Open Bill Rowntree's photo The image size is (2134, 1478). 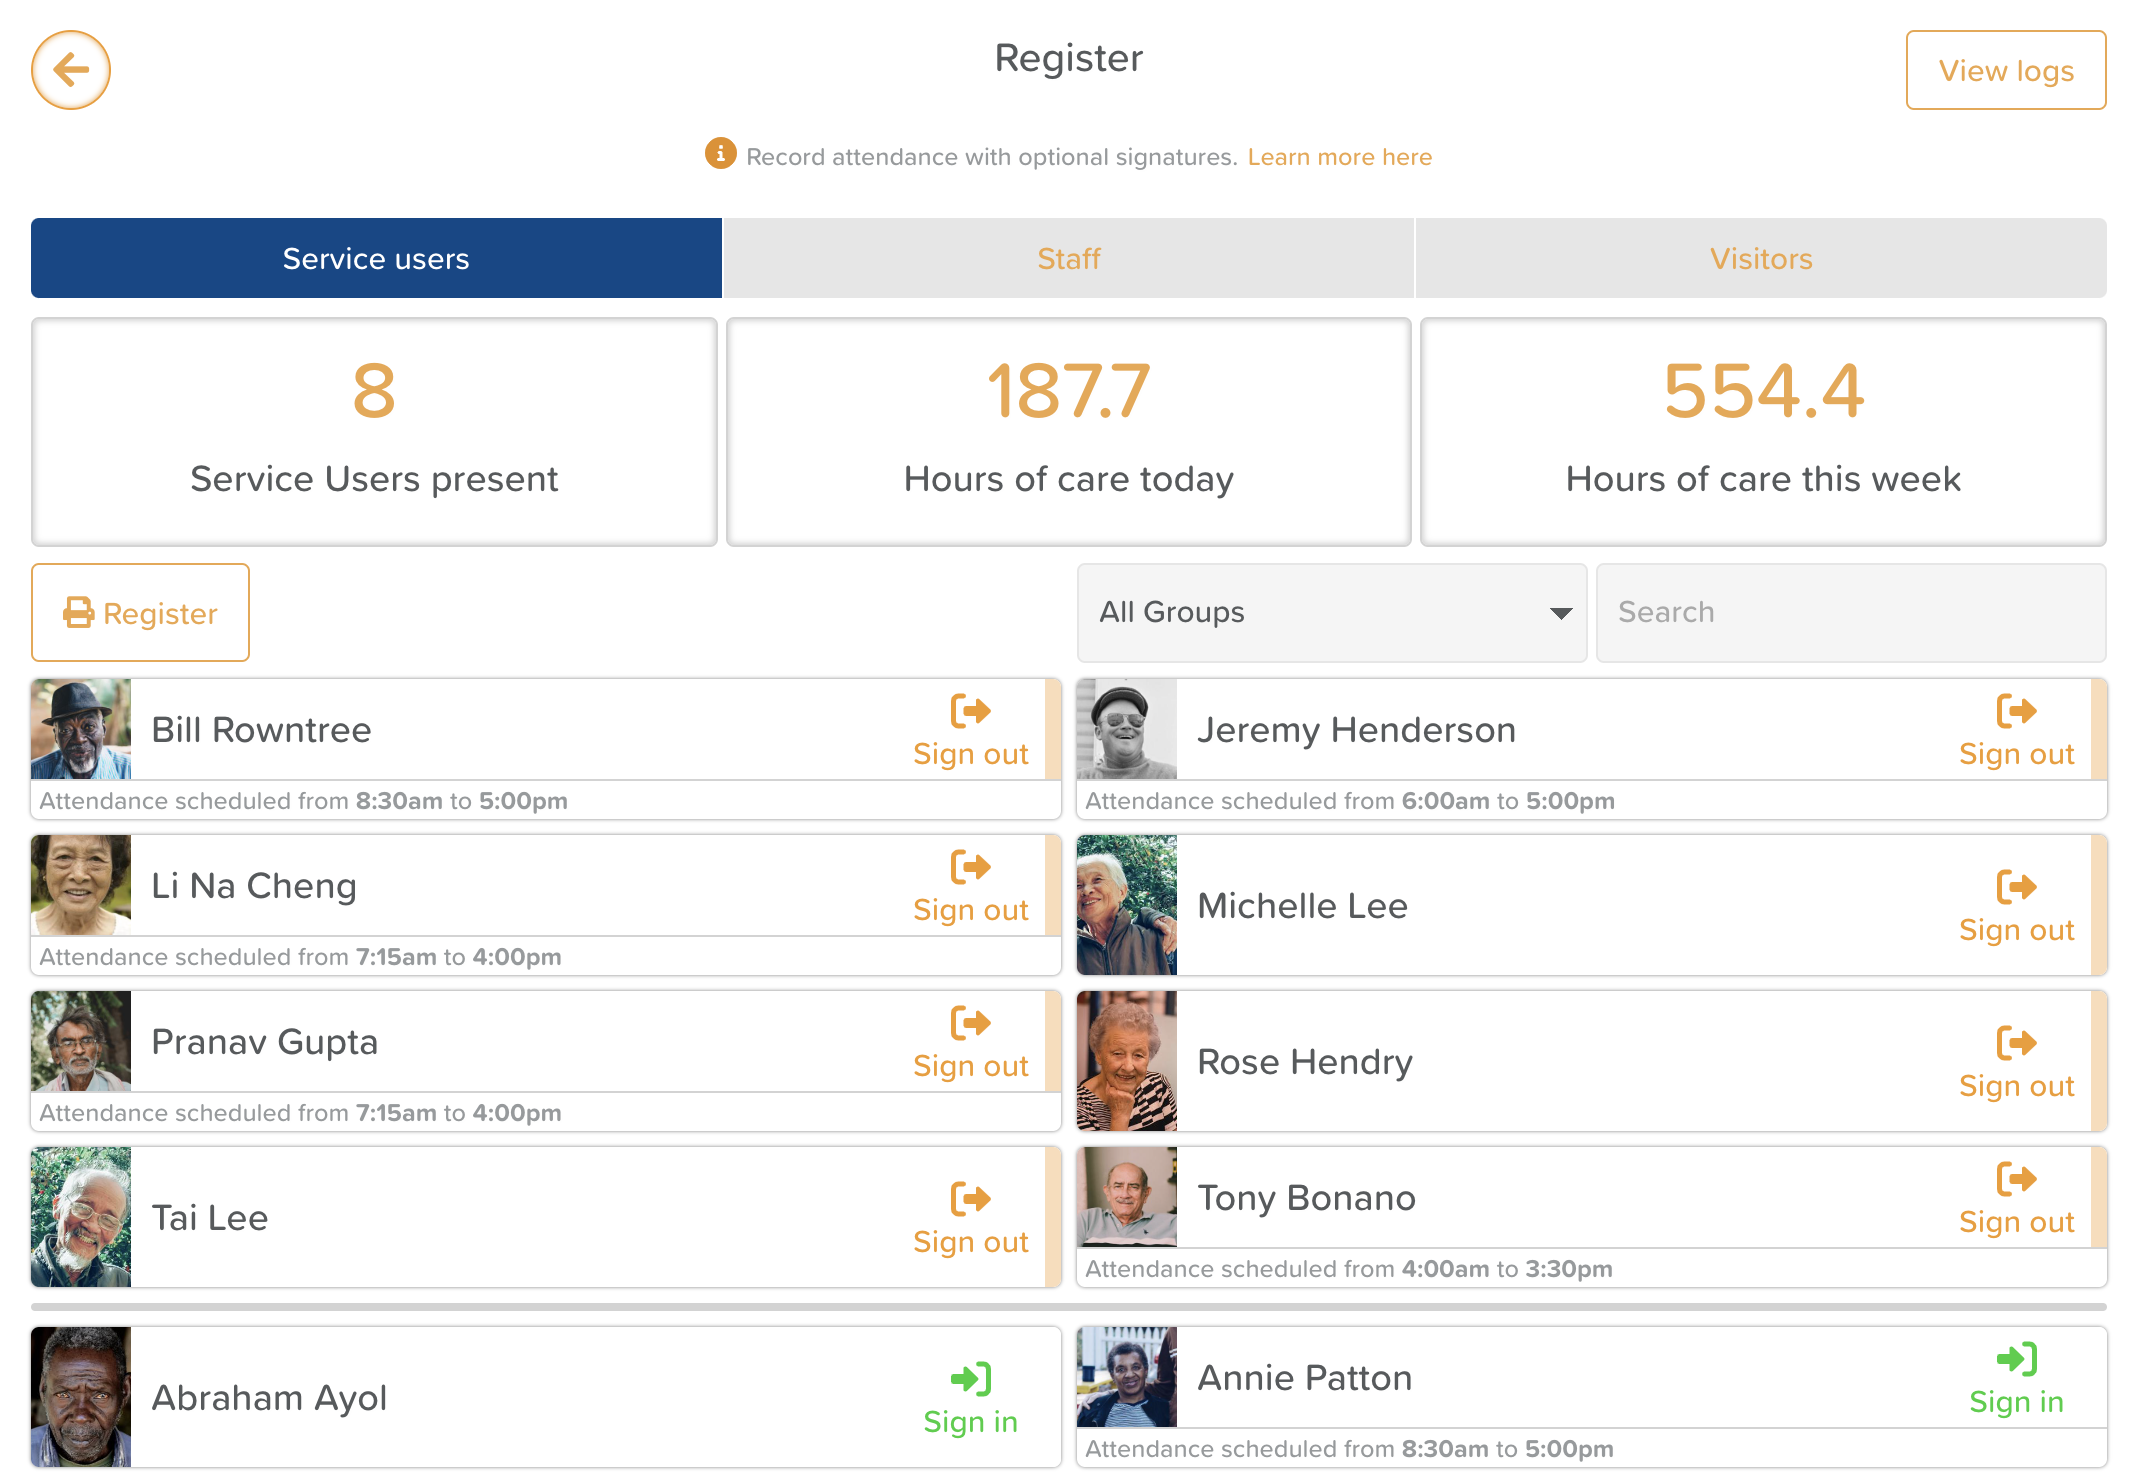pyautogui.click(x=81, y=729)
